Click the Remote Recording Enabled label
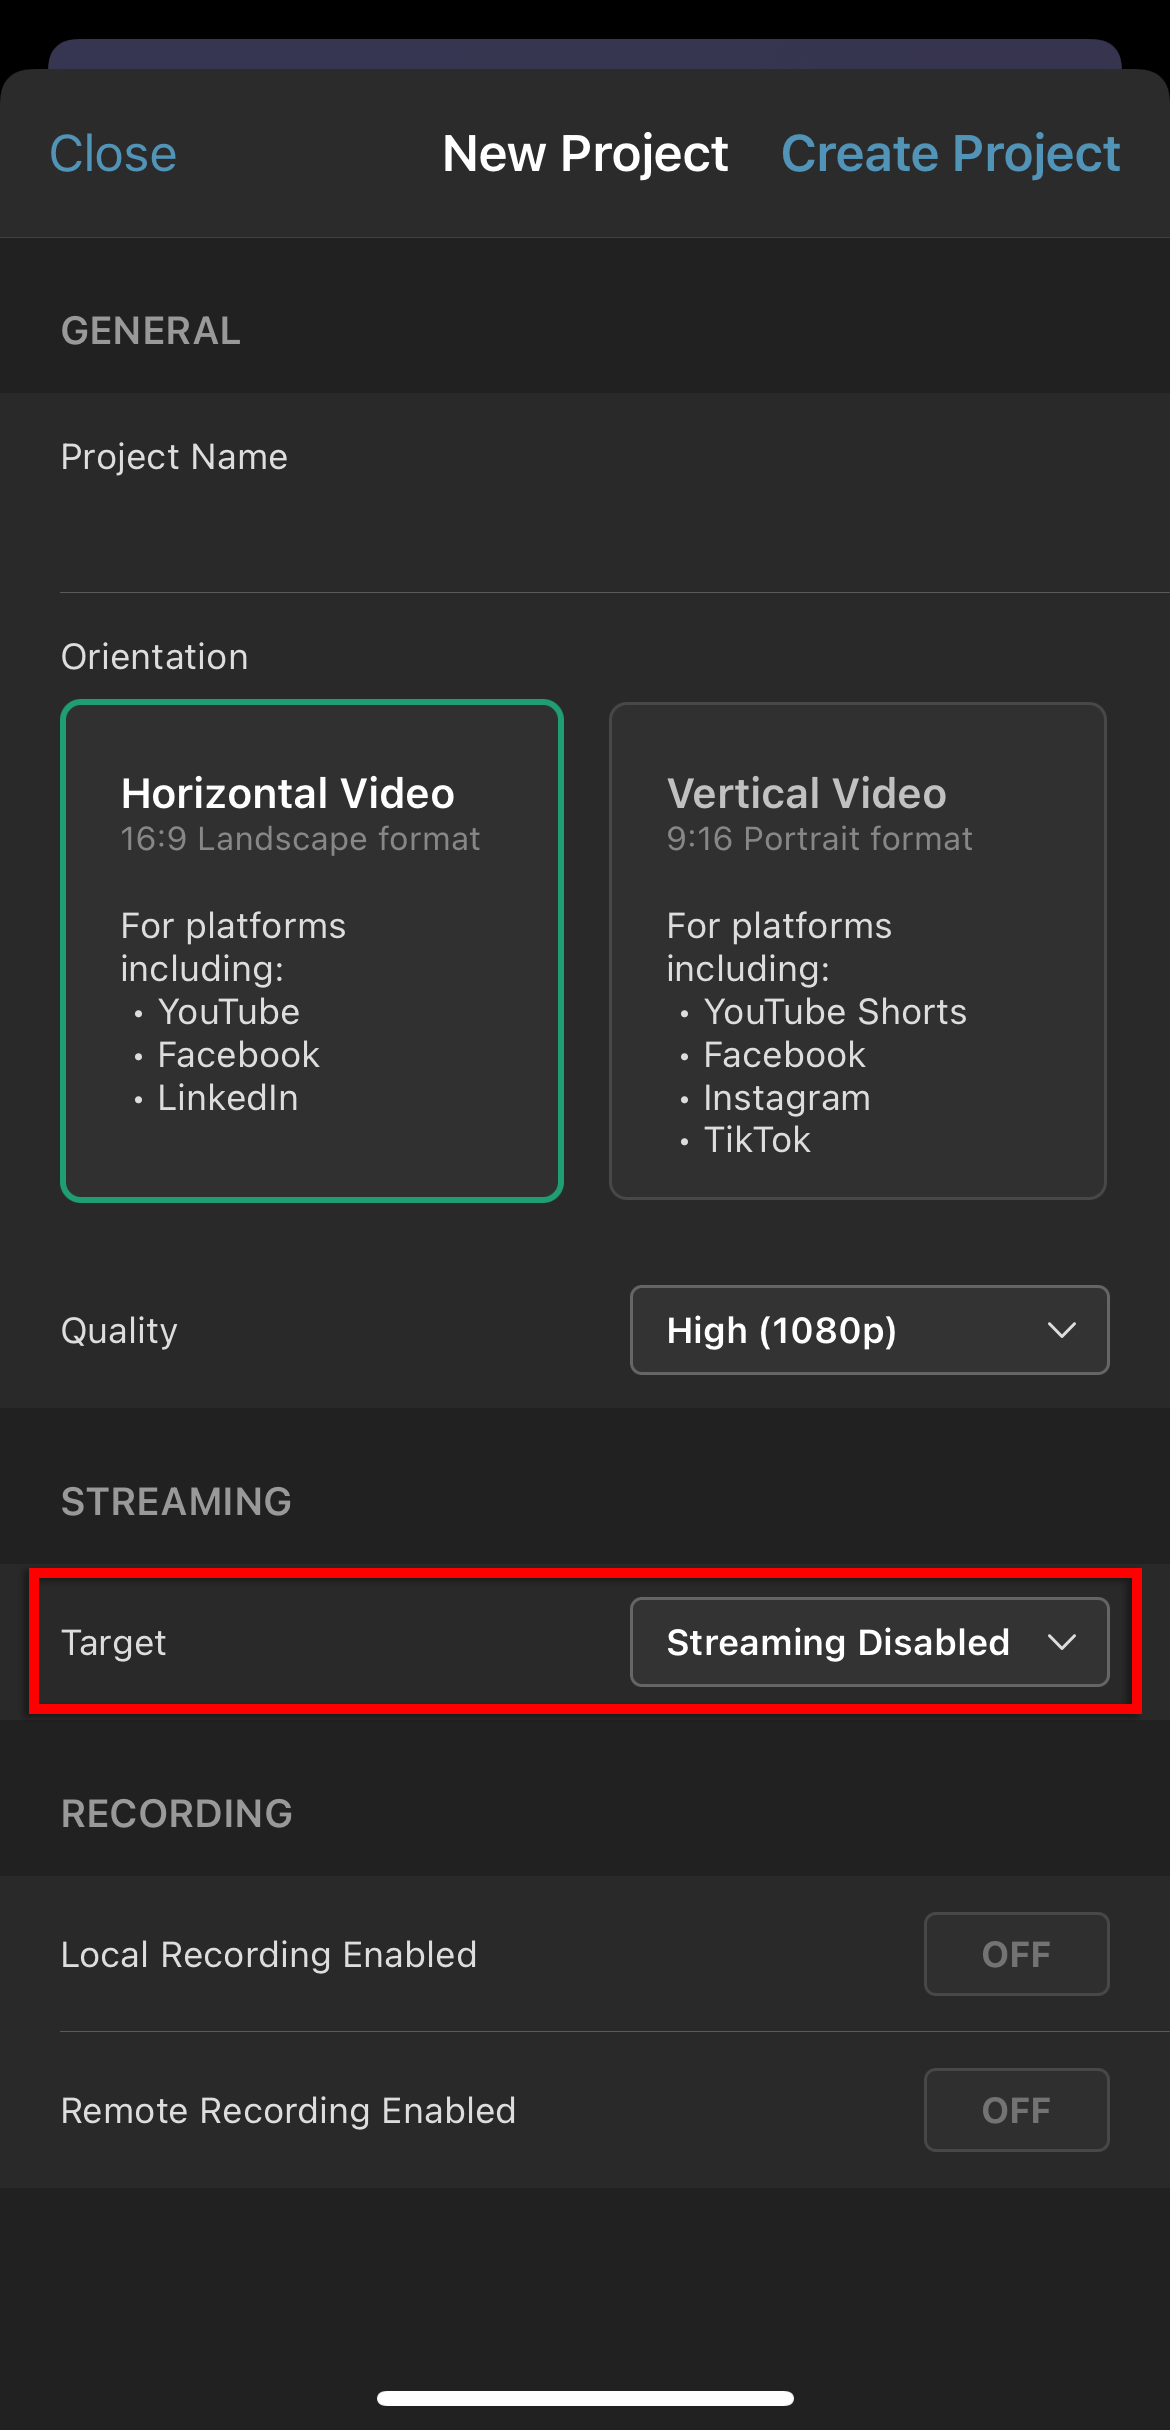 pos(288,2110)
